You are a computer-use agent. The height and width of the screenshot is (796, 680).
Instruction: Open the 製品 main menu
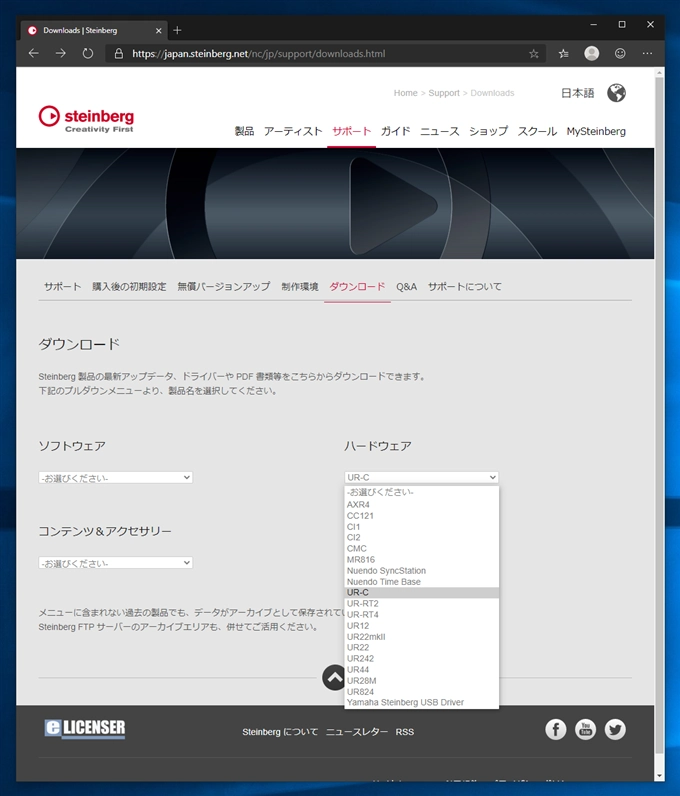click(244, 131)
